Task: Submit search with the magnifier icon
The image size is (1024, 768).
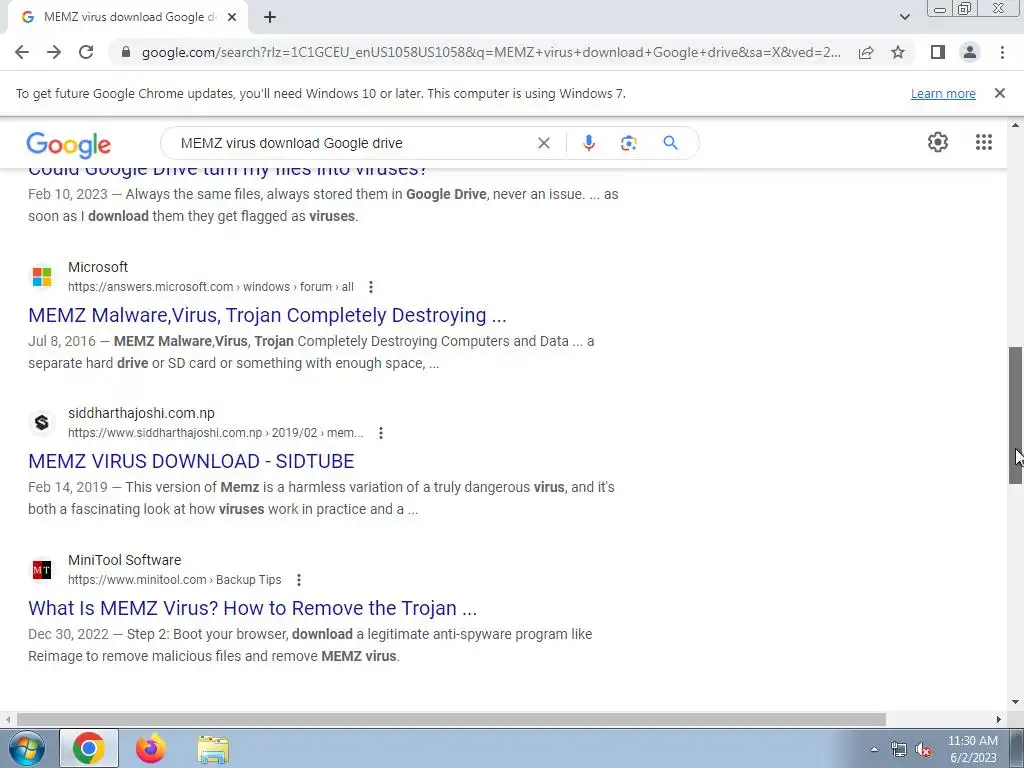Action: 670,143
